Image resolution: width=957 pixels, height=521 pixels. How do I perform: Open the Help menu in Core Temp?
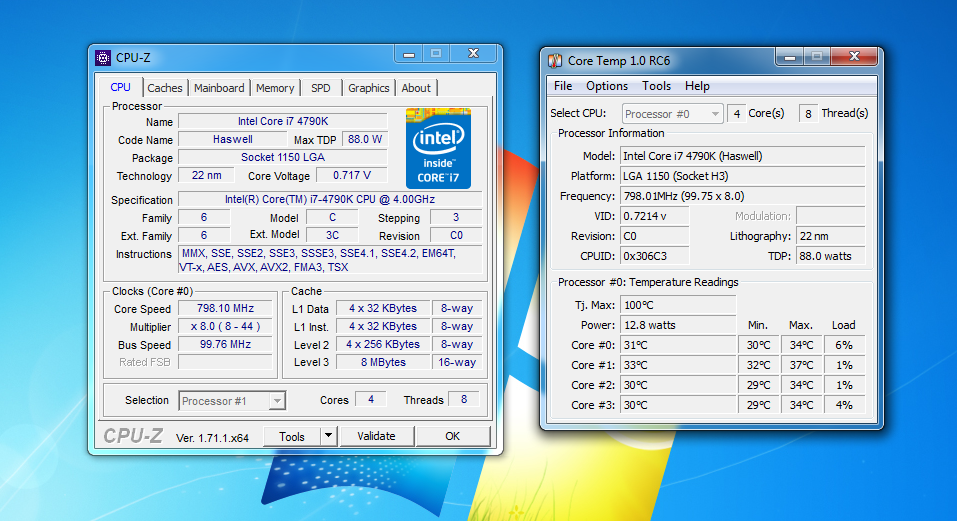697,86
